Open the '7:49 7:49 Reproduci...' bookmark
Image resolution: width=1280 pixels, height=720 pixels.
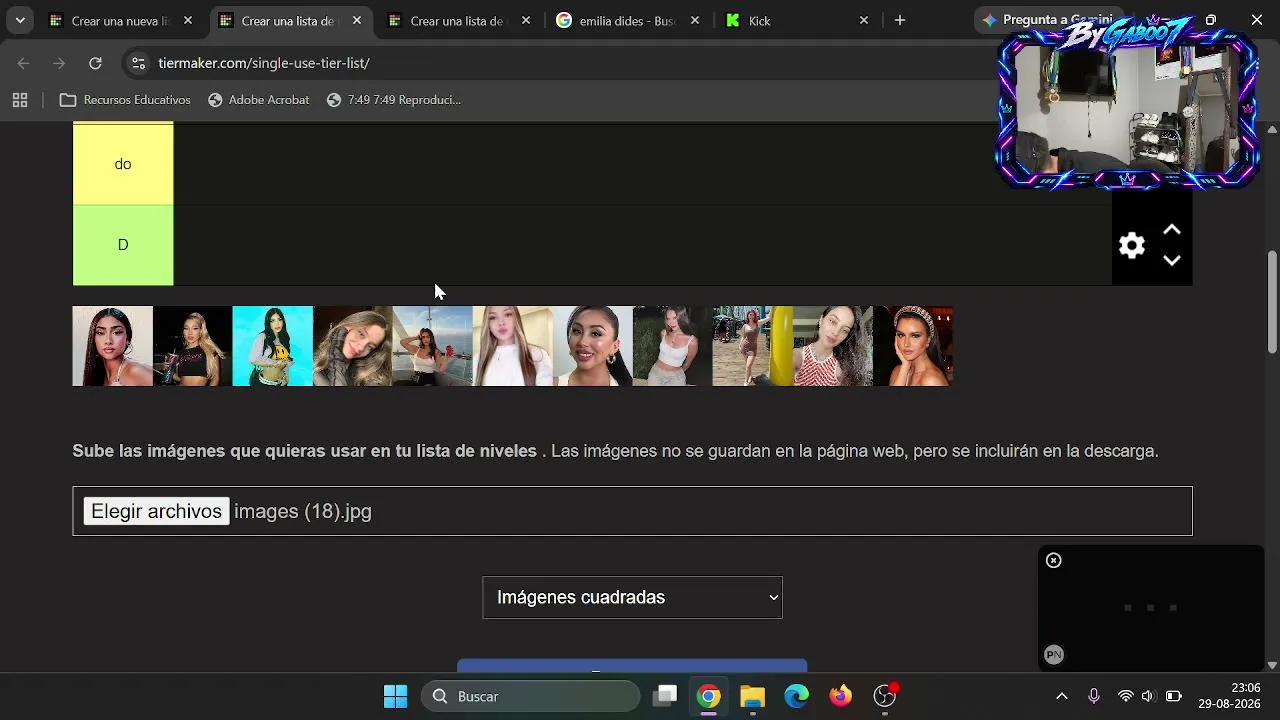394,100
